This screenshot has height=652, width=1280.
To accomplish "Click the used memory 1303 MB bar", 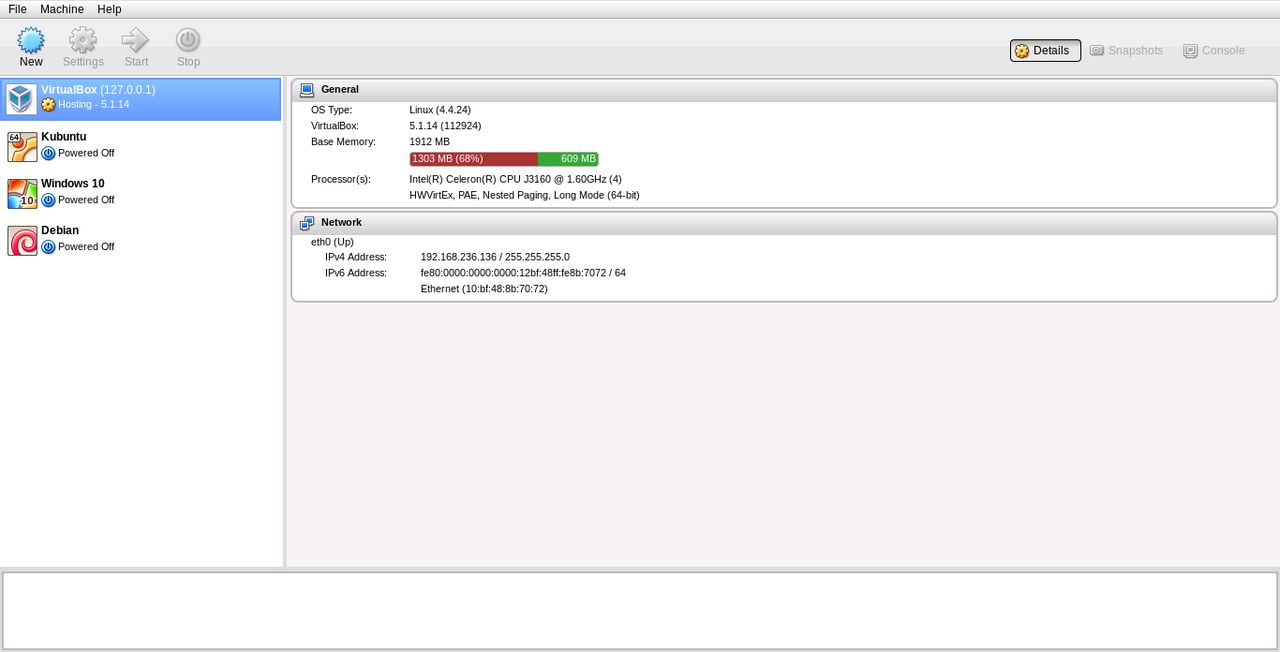I will (474, 159).
